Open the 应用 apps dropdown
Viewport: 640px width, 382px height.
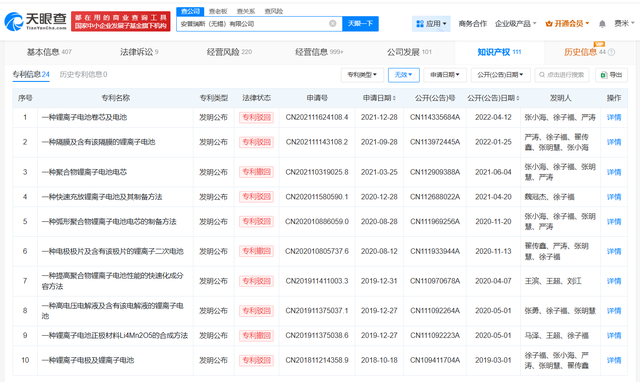(x=431, y=24)
